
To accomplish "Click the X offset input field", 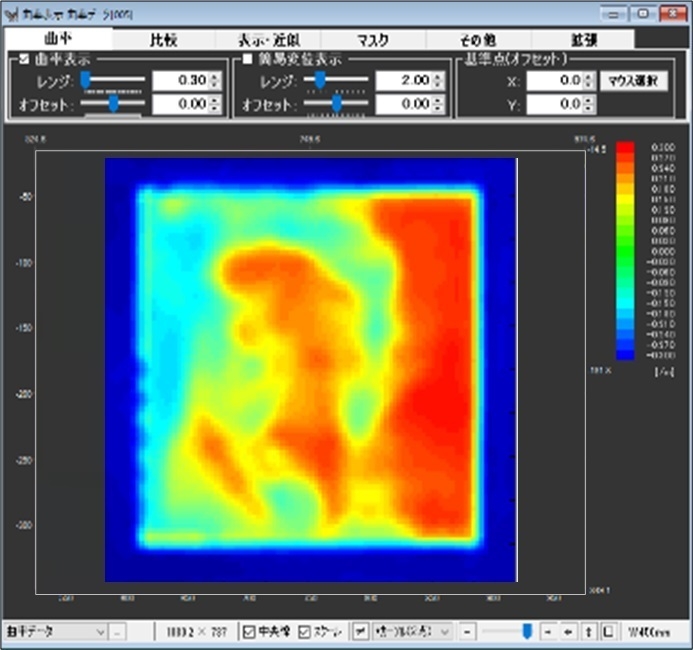I will coord(555,80).
